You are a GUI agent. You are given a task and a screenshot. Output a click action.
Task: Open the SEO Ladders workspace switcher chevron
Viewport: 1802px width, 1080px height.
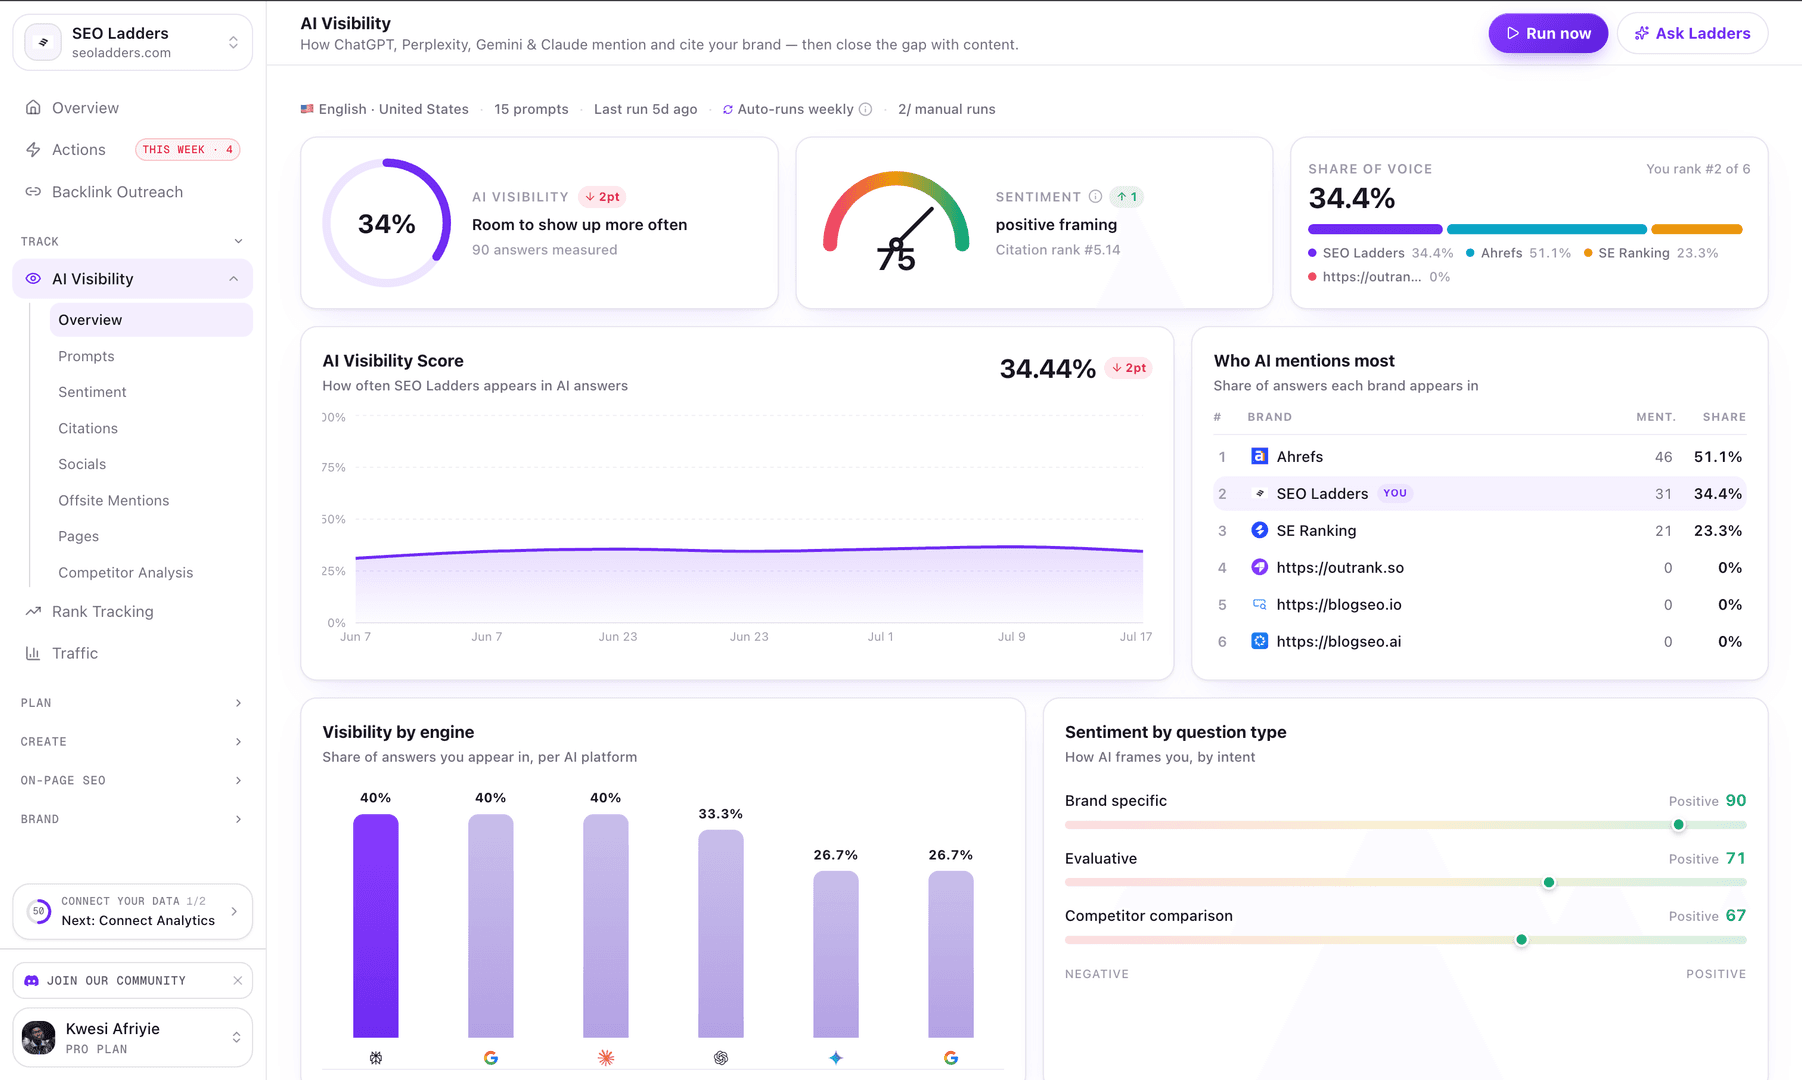point(233,42)
